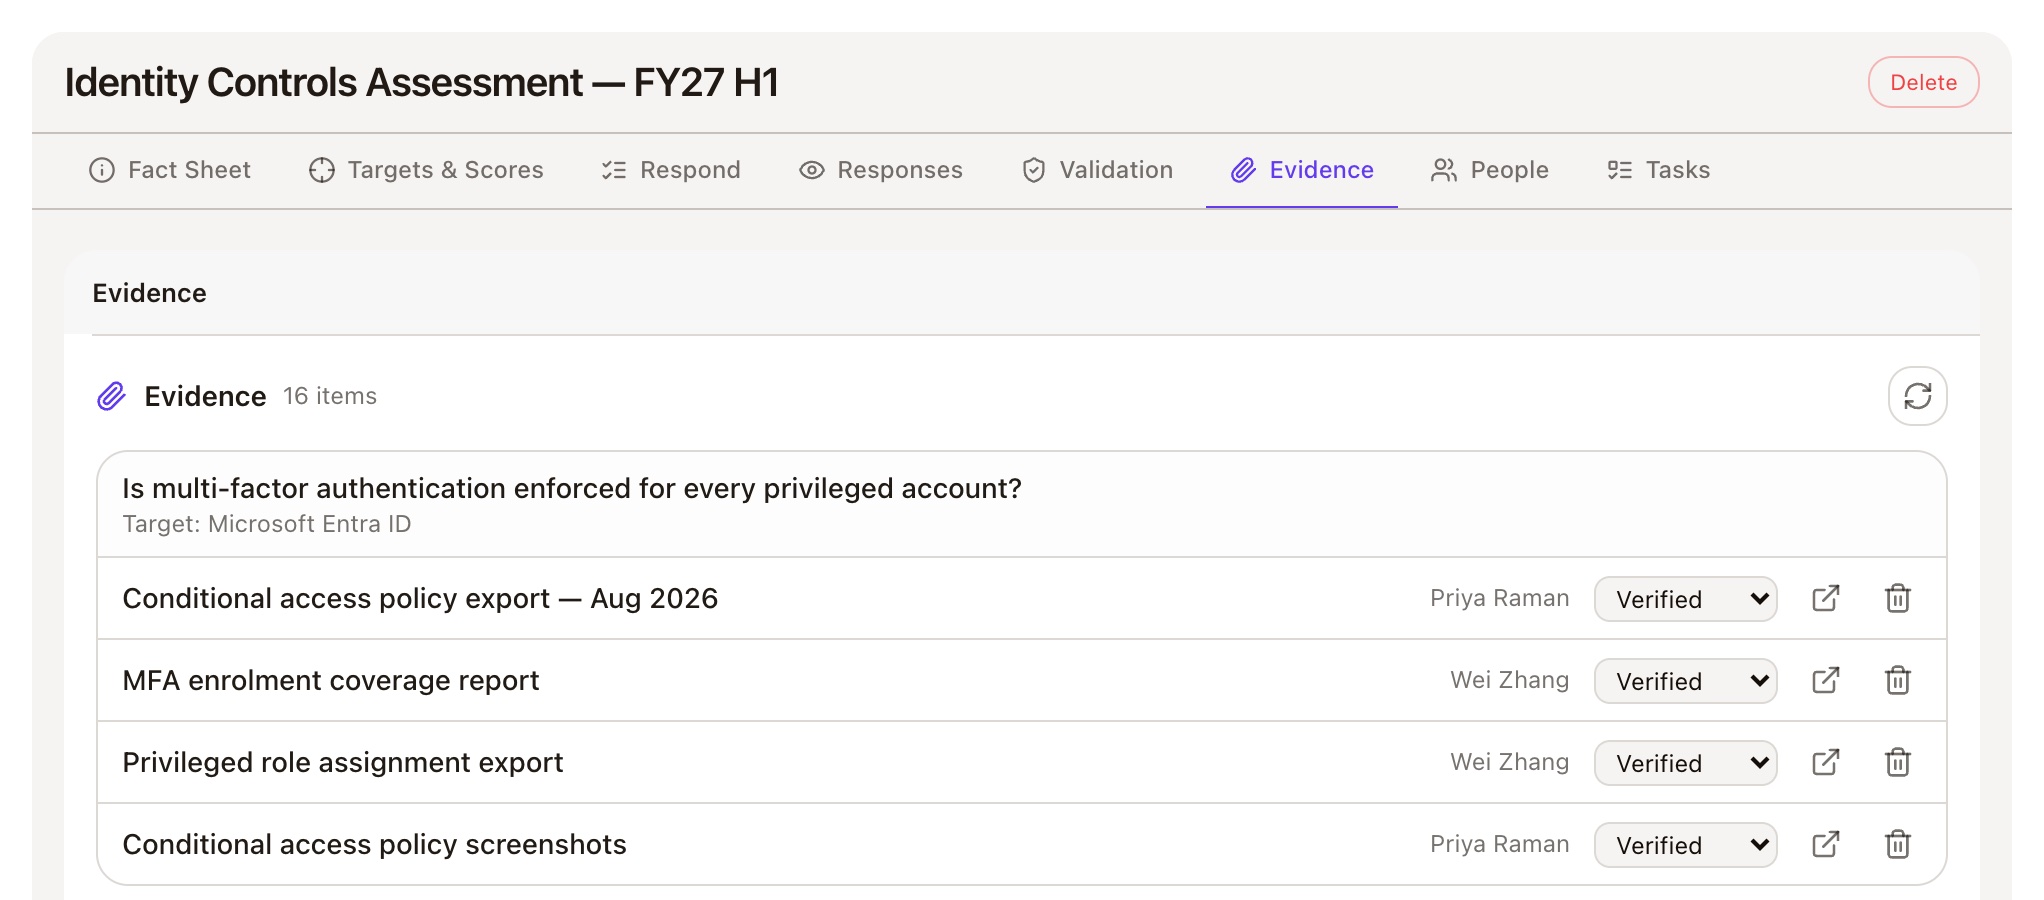Switch to the Fact Sheet tab
The width and height of the screenshot is (2044, 900).
coord(170,170)
